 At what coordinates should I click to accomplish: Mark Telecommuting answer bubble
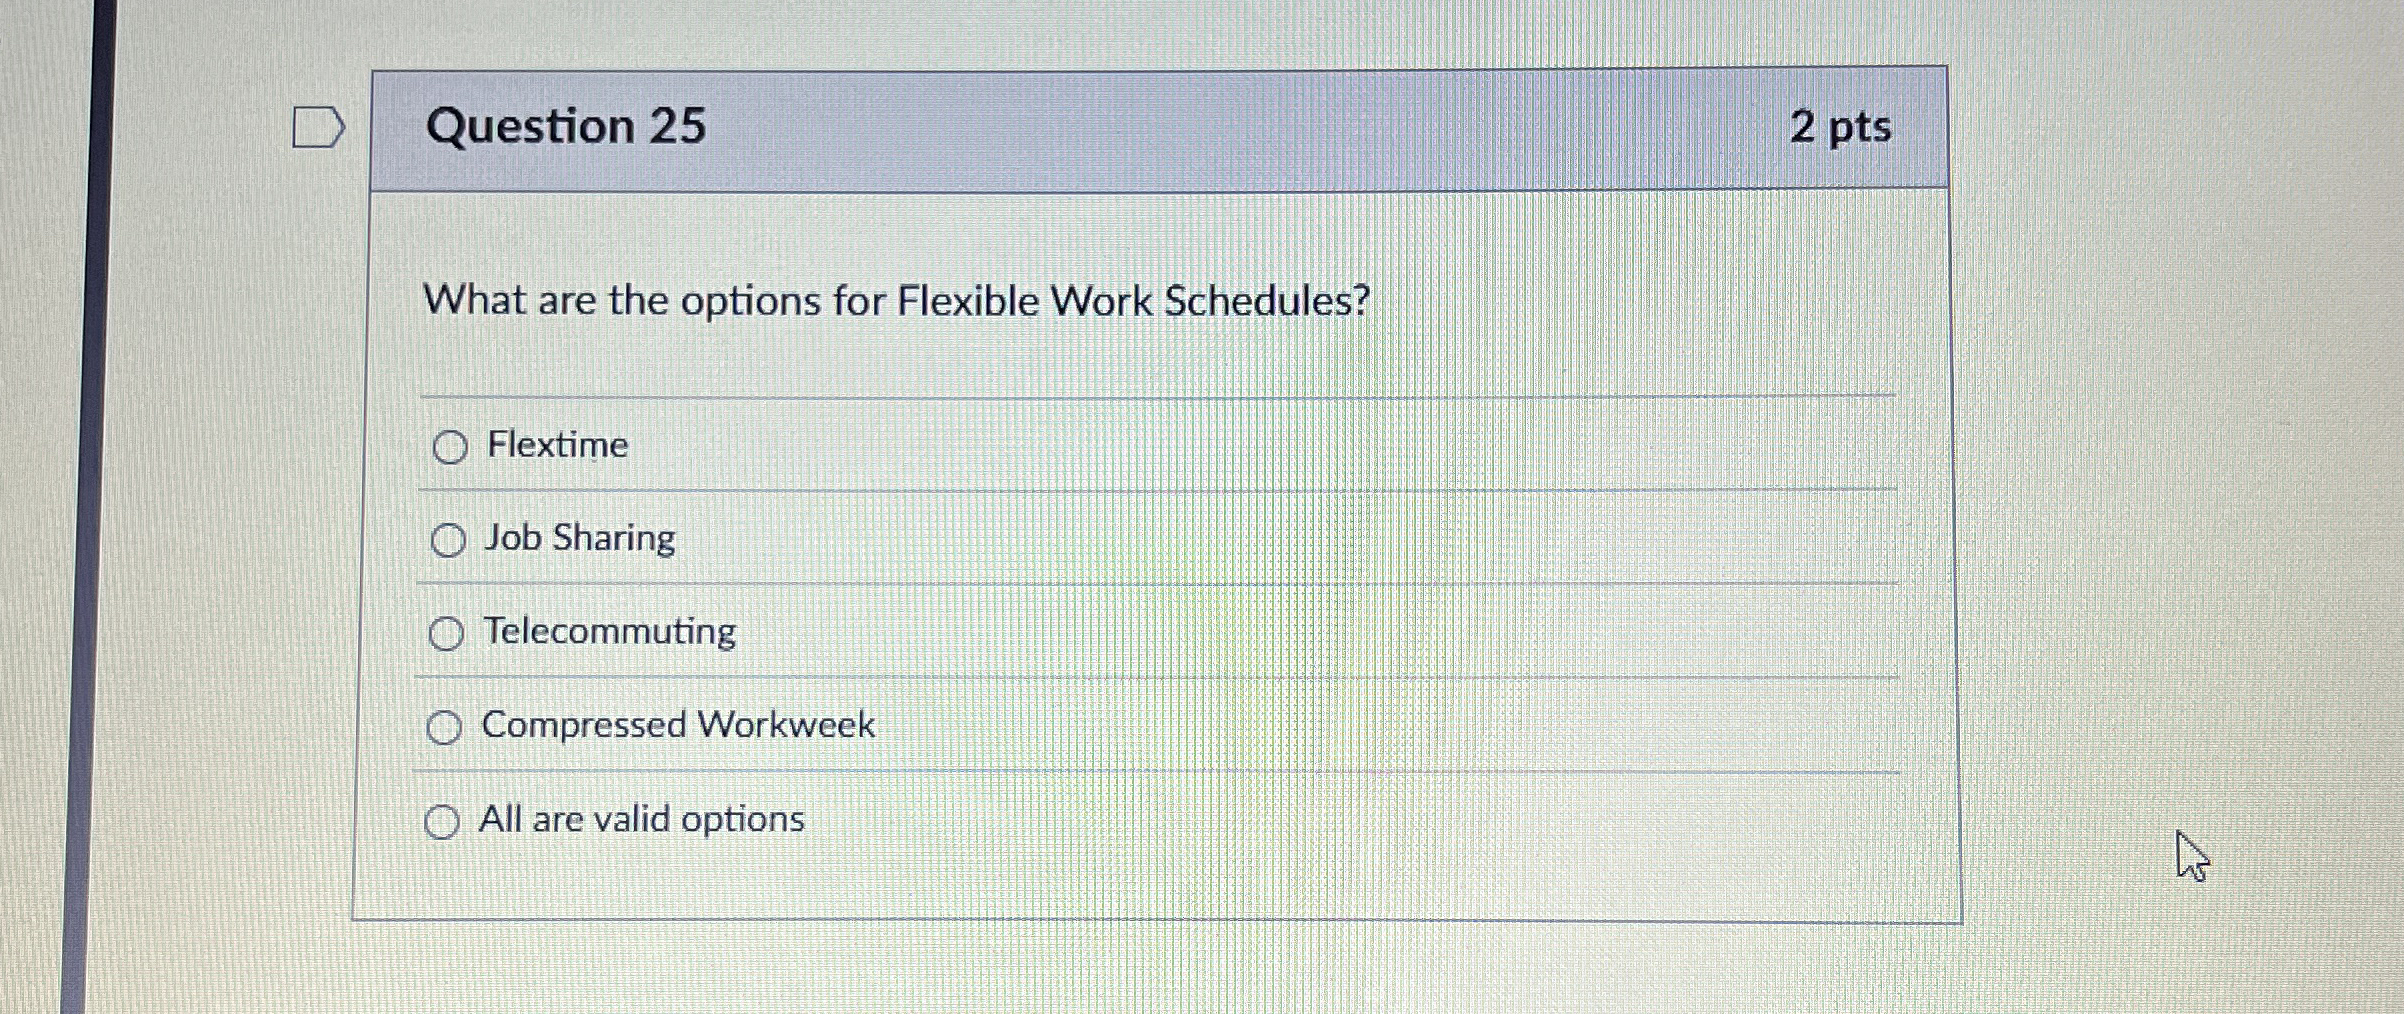tap(447, 633)
